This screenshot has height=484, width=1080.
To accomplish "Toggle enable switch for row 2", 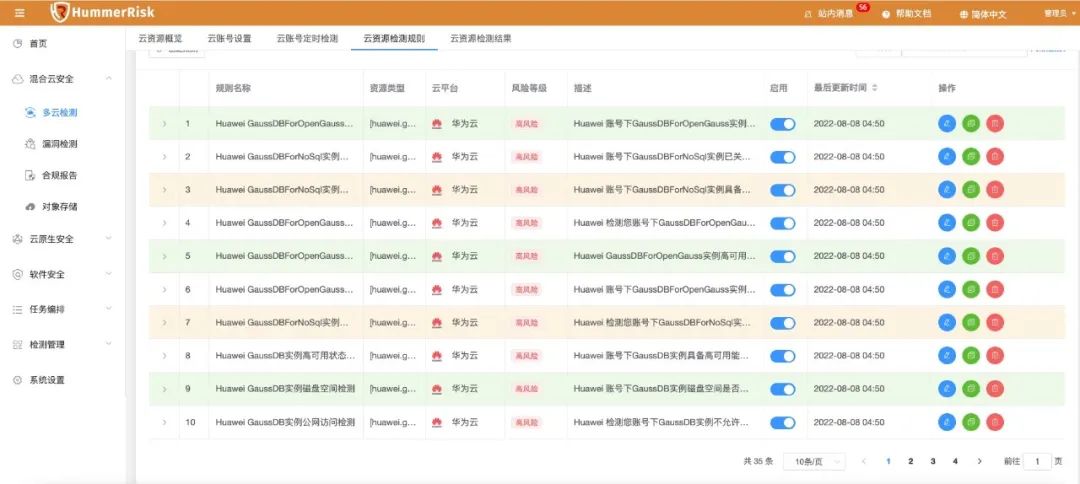I will [x=782, y=157].
